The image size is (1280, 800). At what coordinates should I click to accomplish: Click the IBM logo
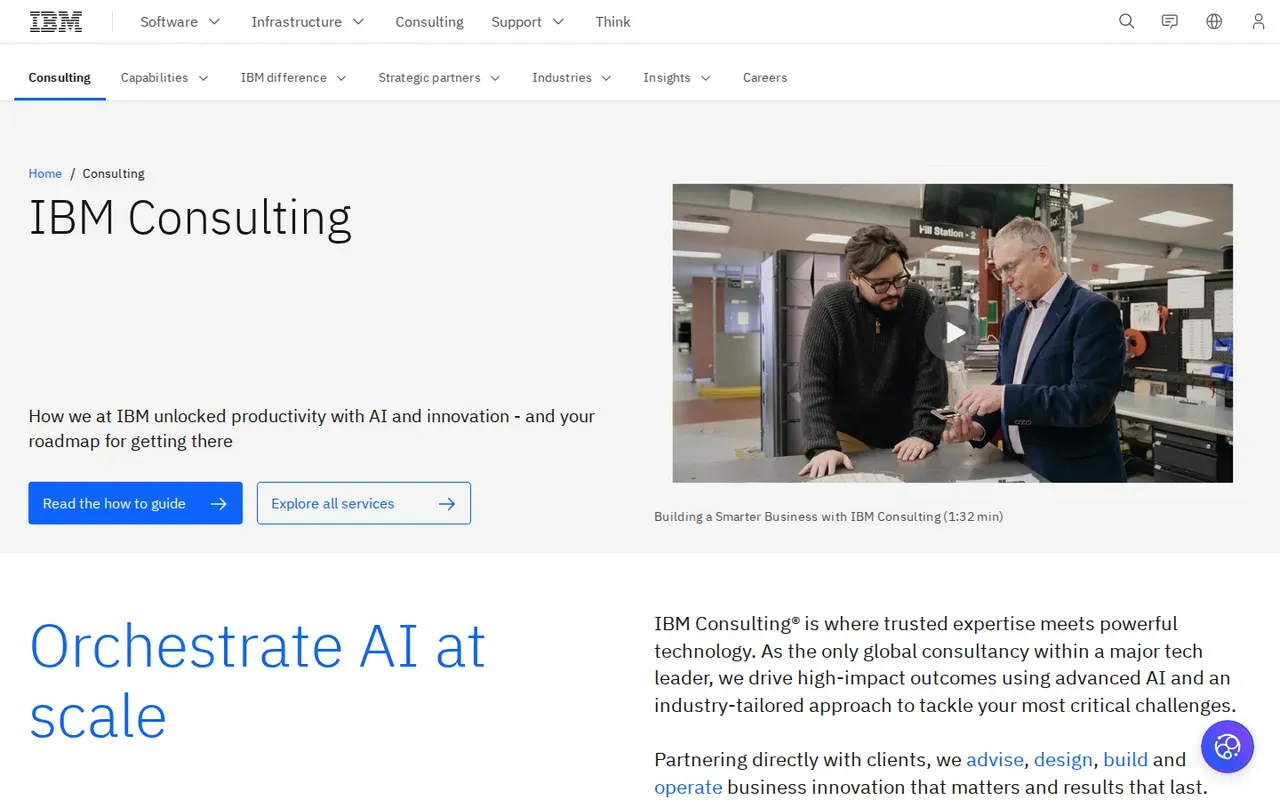pyautogui.click(x=56, y=21)
